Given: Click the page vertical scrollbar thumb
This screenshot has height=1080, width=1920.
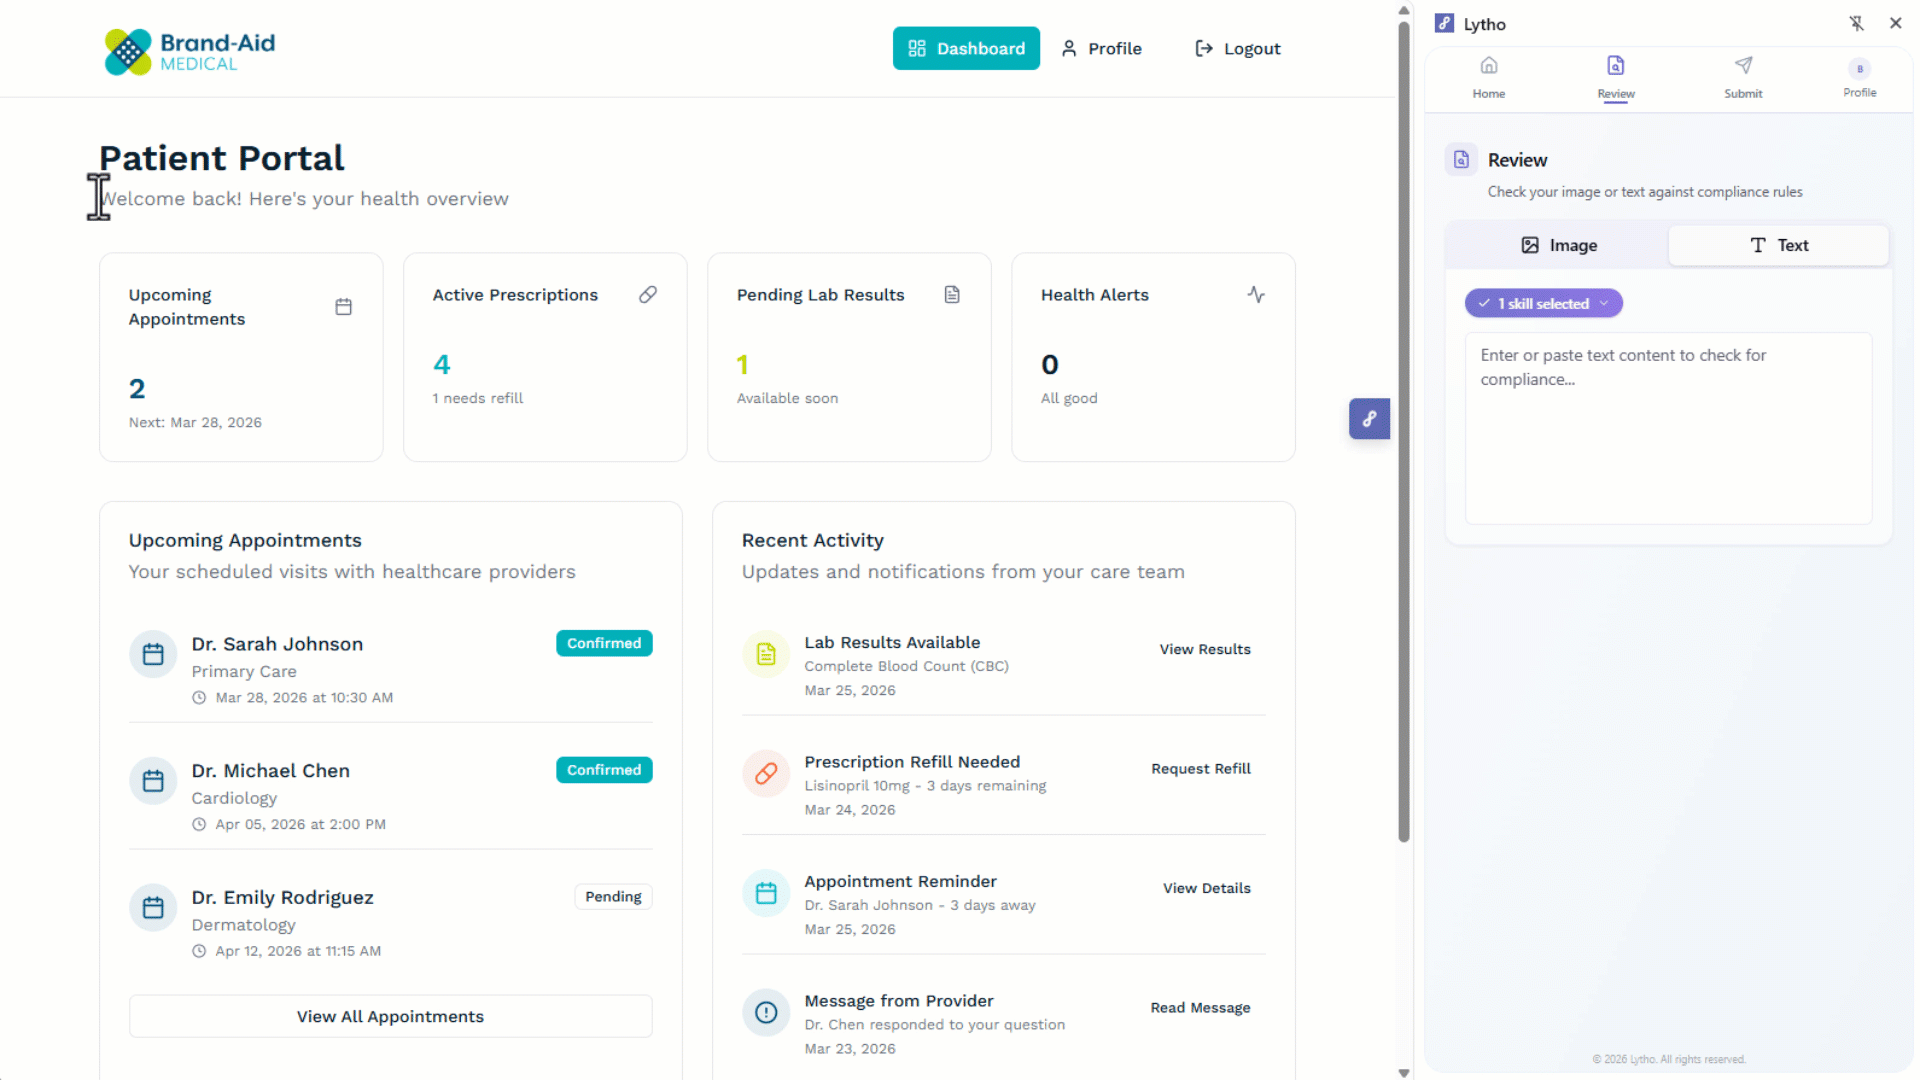Looking at the screenshot, I should (x=1403, y=430).
